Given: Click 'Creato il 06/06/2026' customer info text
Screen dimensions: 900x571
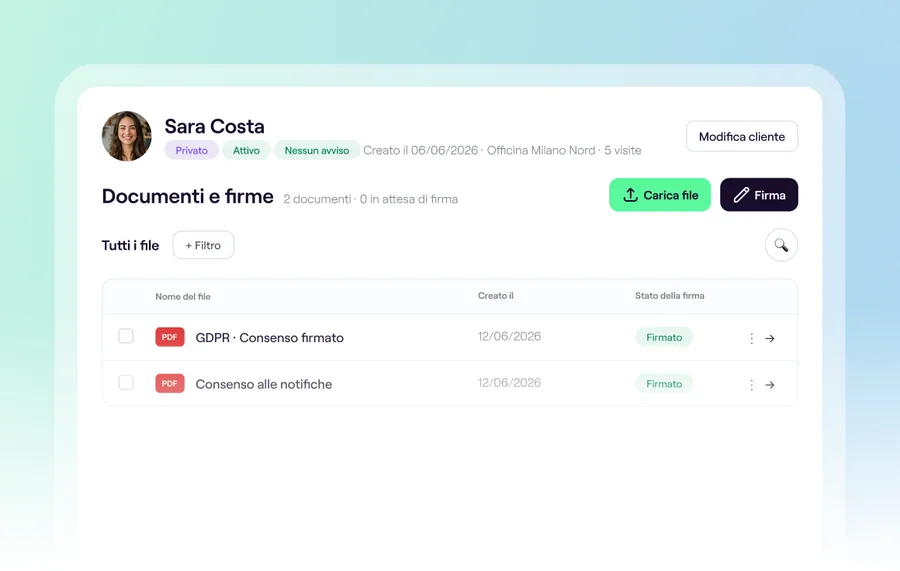Looking at the screenshot, I should point(421,150).
